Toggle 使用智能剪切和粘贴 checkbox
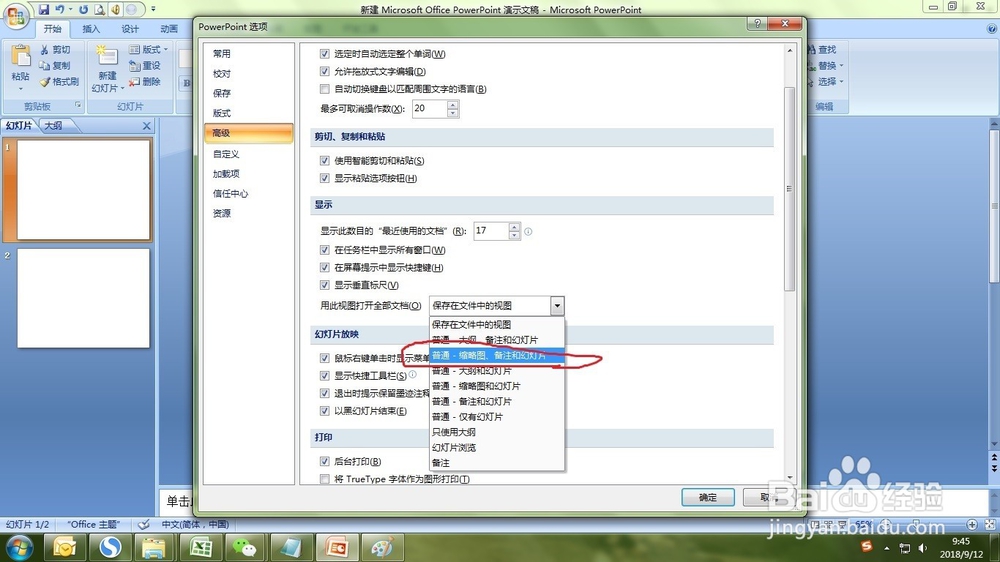Screen dimensions: 1000x562 click(325, 161)
